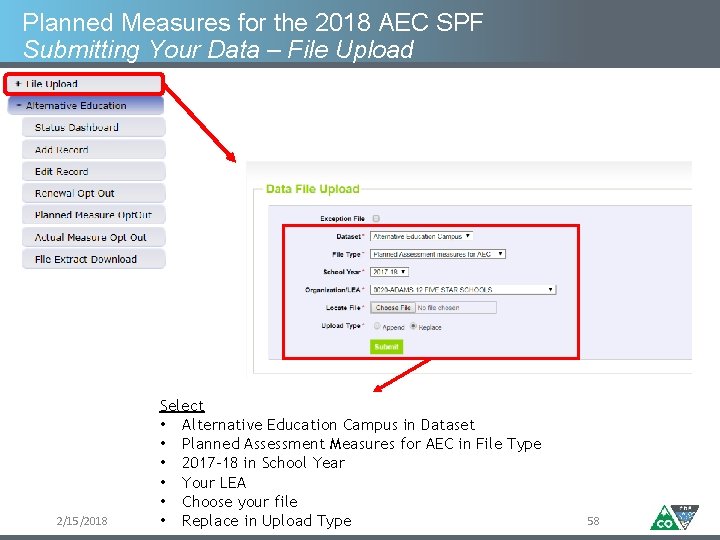
Task: Select Actual Measure Opt Out item
Action: [93, 238]
